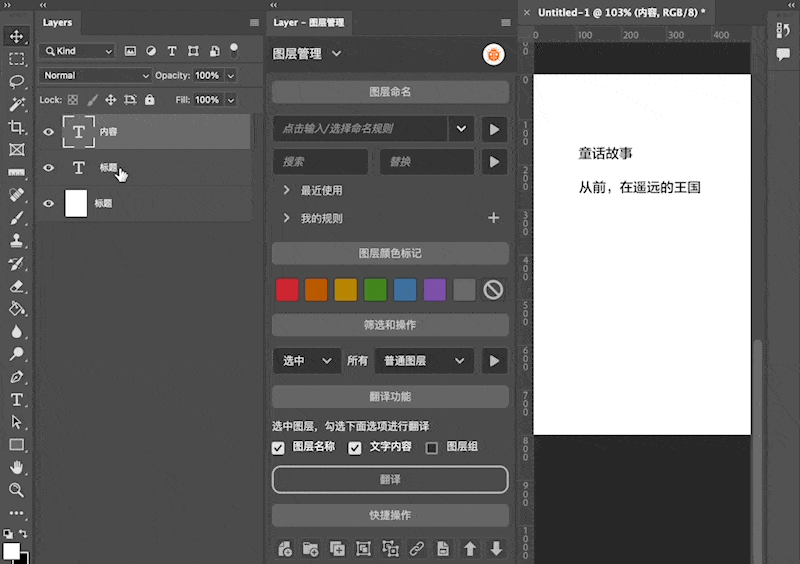Select the Frame tool

[x=16, y=150]
